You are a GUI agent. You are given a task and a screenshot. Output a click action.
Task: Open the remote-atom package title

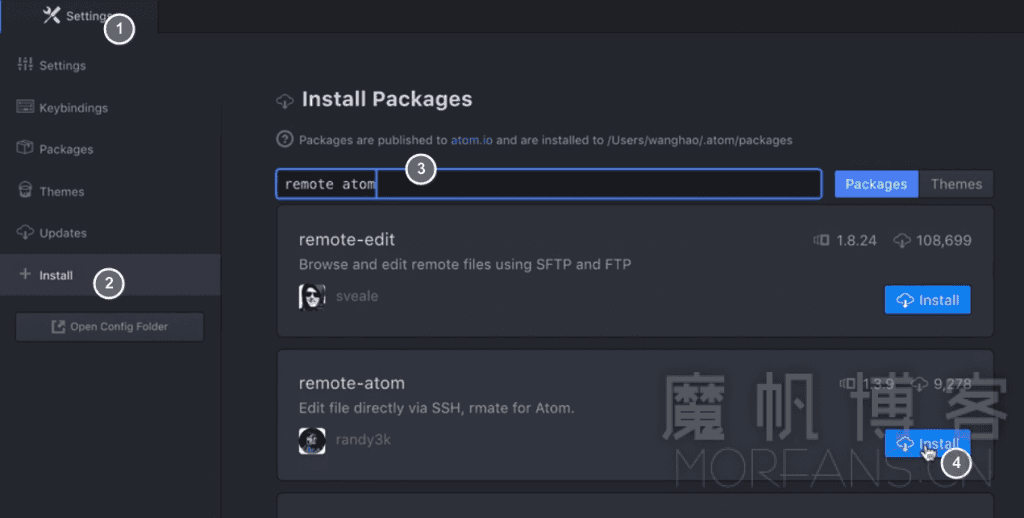[x=351, y=383]
